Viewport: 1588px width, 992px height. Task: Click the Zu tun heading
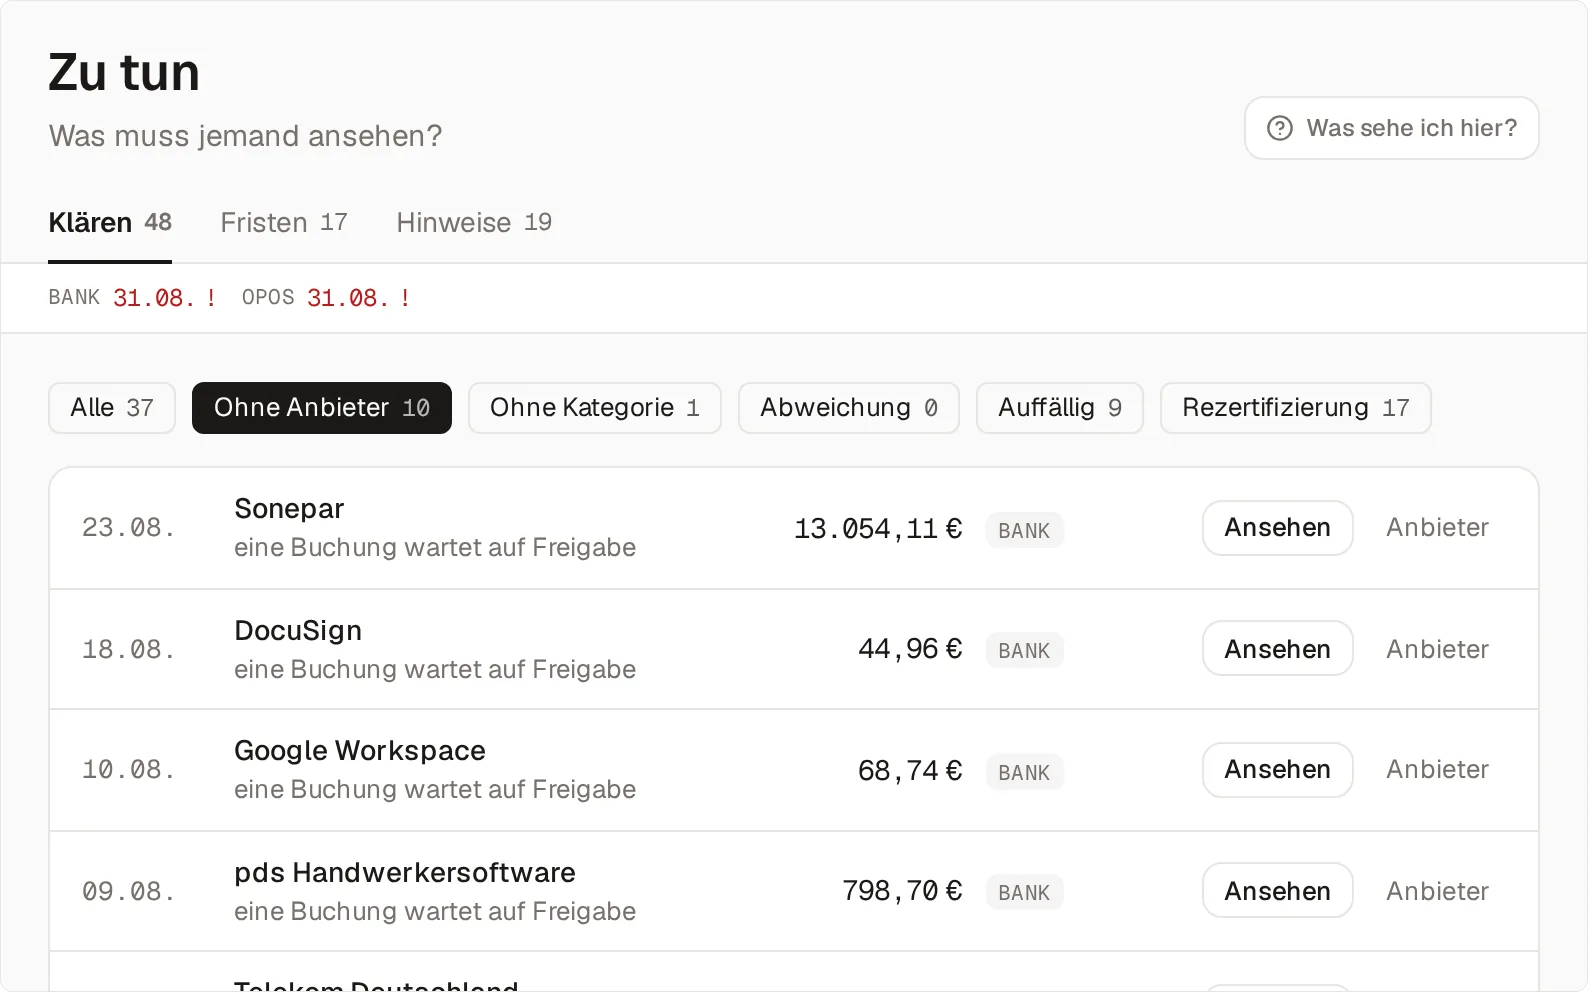click(124, 73)
